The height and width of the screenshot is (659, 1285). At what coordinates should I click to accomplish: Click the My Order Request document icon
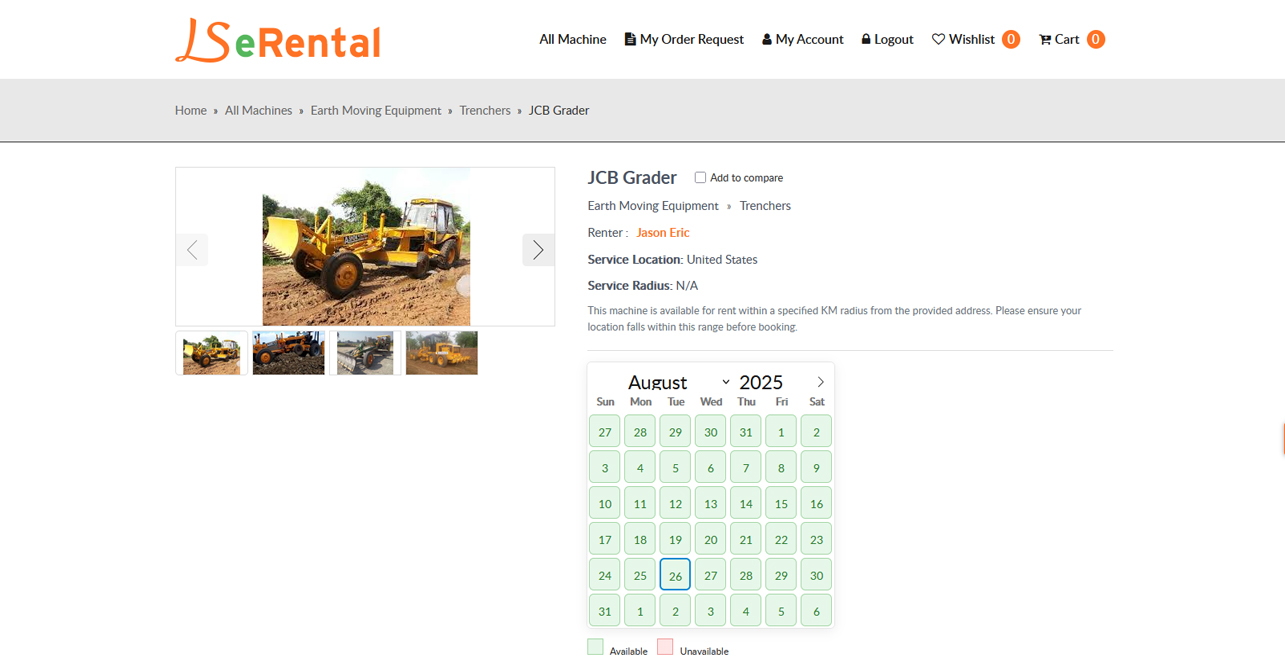[x=630, y=39]
